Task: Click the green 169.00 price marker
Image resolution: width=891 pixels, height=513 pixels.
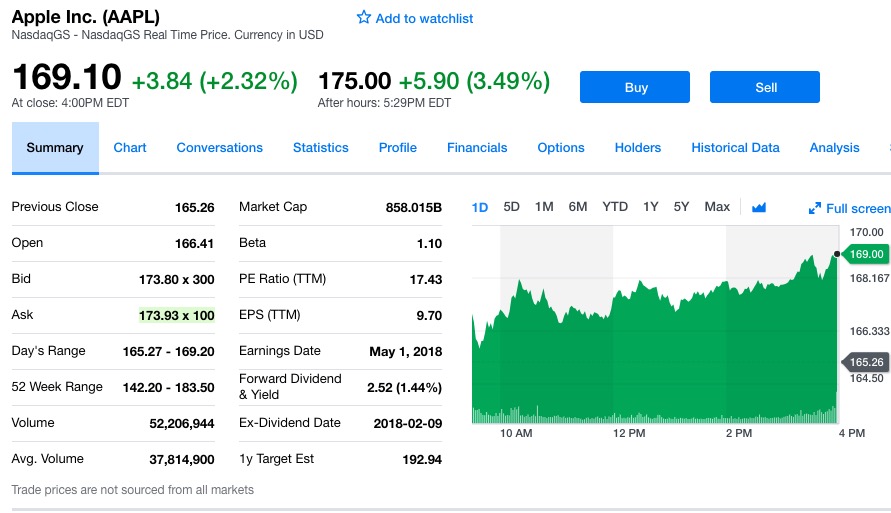Action: click(x=864, y=254)
